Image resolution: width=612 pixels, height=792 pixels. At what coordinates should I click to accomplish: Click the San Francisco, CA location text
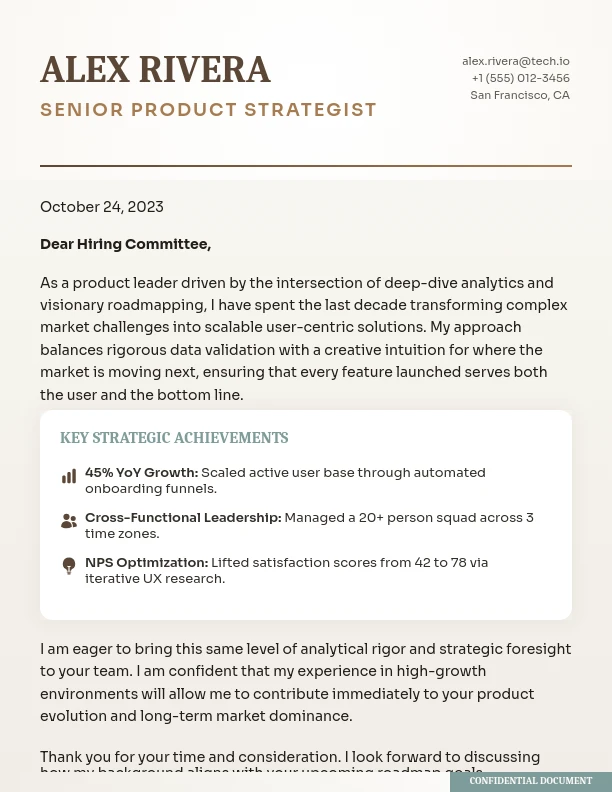pos(519,95)
